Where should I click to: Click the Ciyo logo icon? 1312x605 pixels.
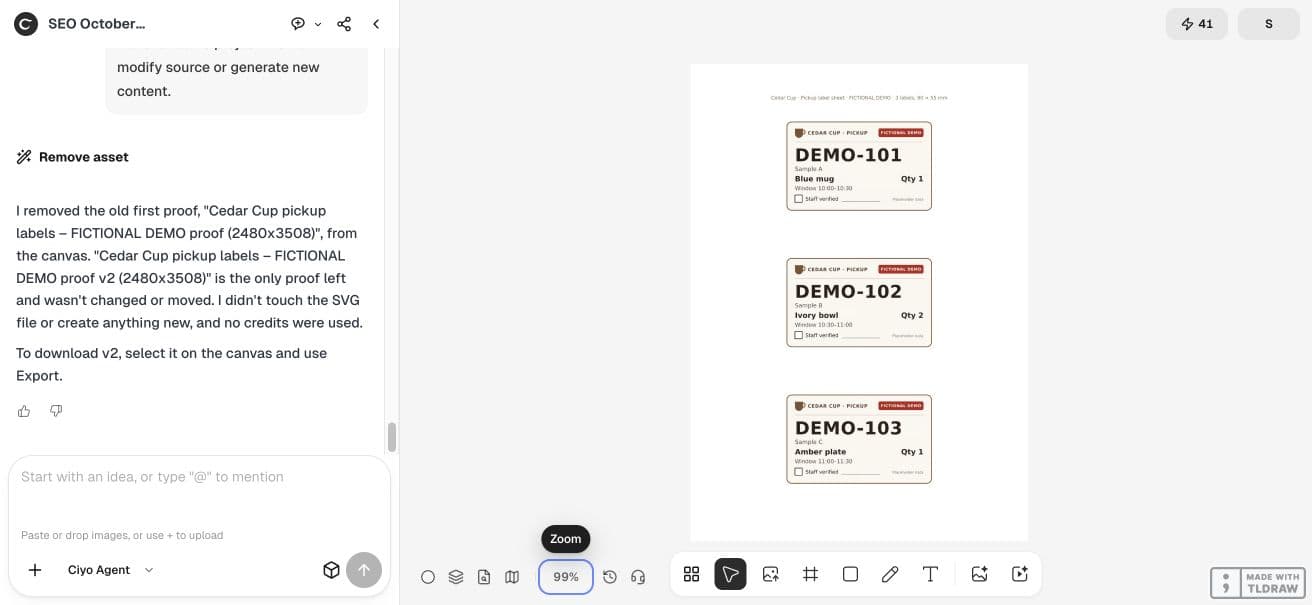pyautogui.click(x=26, y=24)
